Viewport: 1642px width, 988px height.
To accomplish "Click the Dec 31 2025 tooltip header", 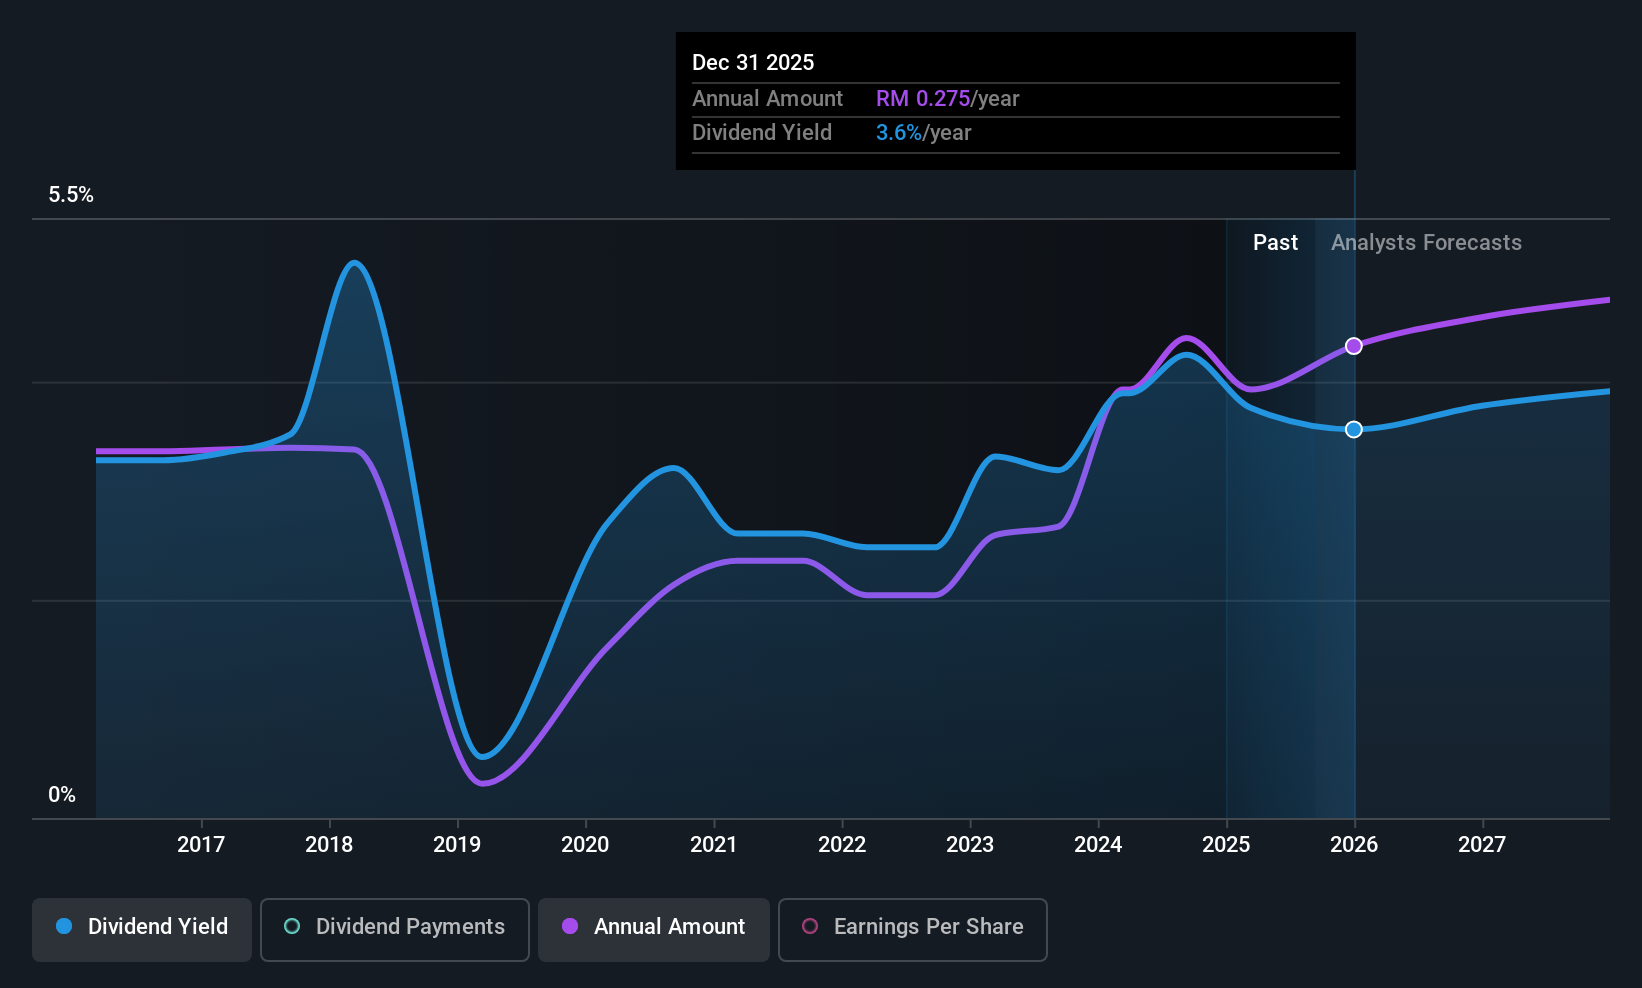I will tap(753, 62).
